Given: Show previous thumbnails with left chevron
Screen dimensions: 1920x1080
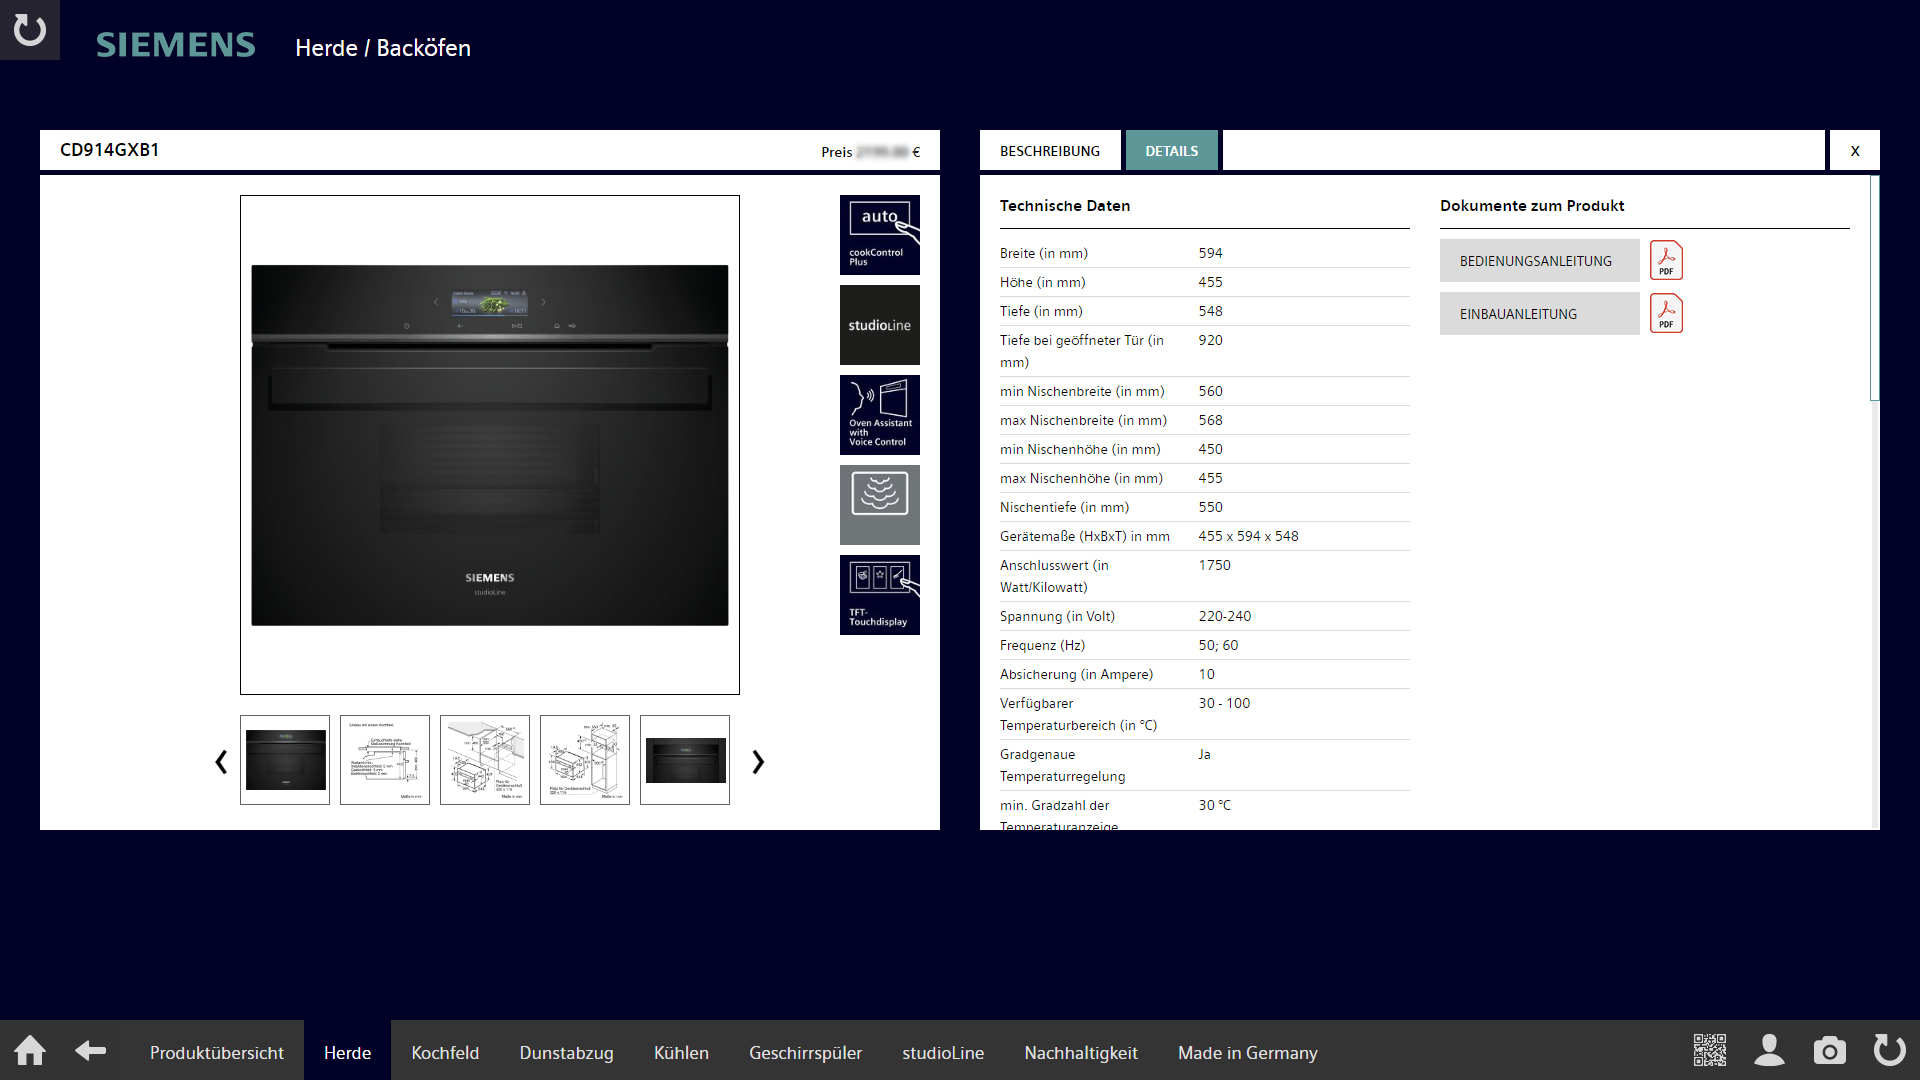Looking at the screenshot, I should [x=221, y=762].
